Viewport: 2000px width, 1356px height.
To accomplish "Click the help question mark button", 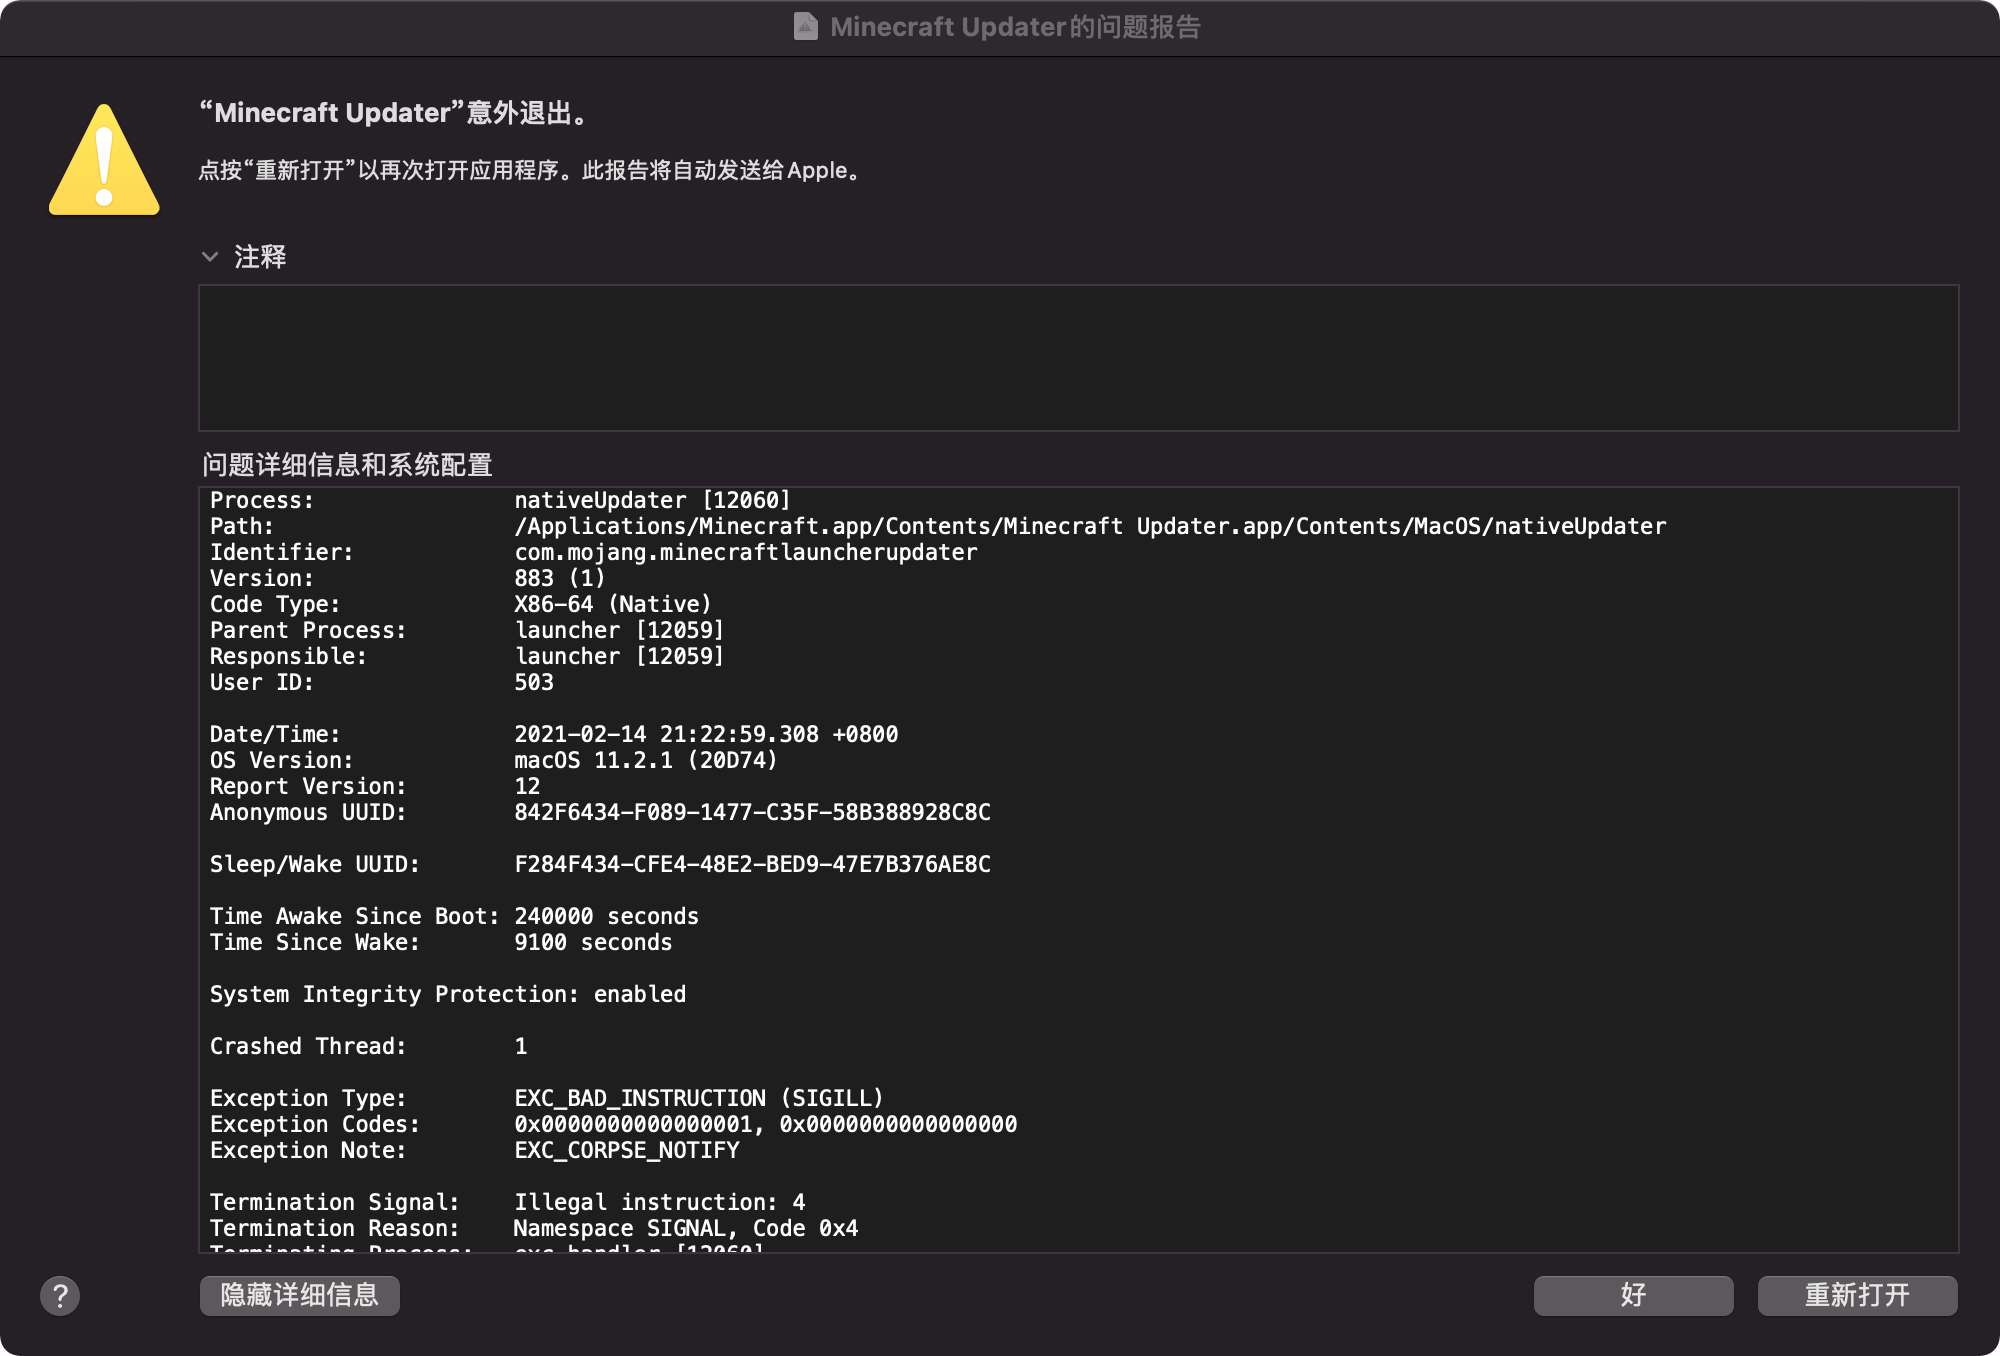I will [60, 1296].
